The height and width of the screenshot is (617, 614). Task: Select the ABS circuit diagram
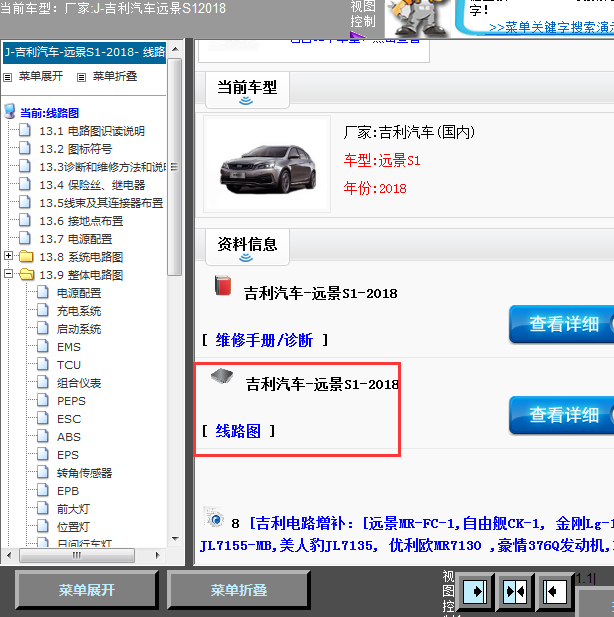(68, 437)
